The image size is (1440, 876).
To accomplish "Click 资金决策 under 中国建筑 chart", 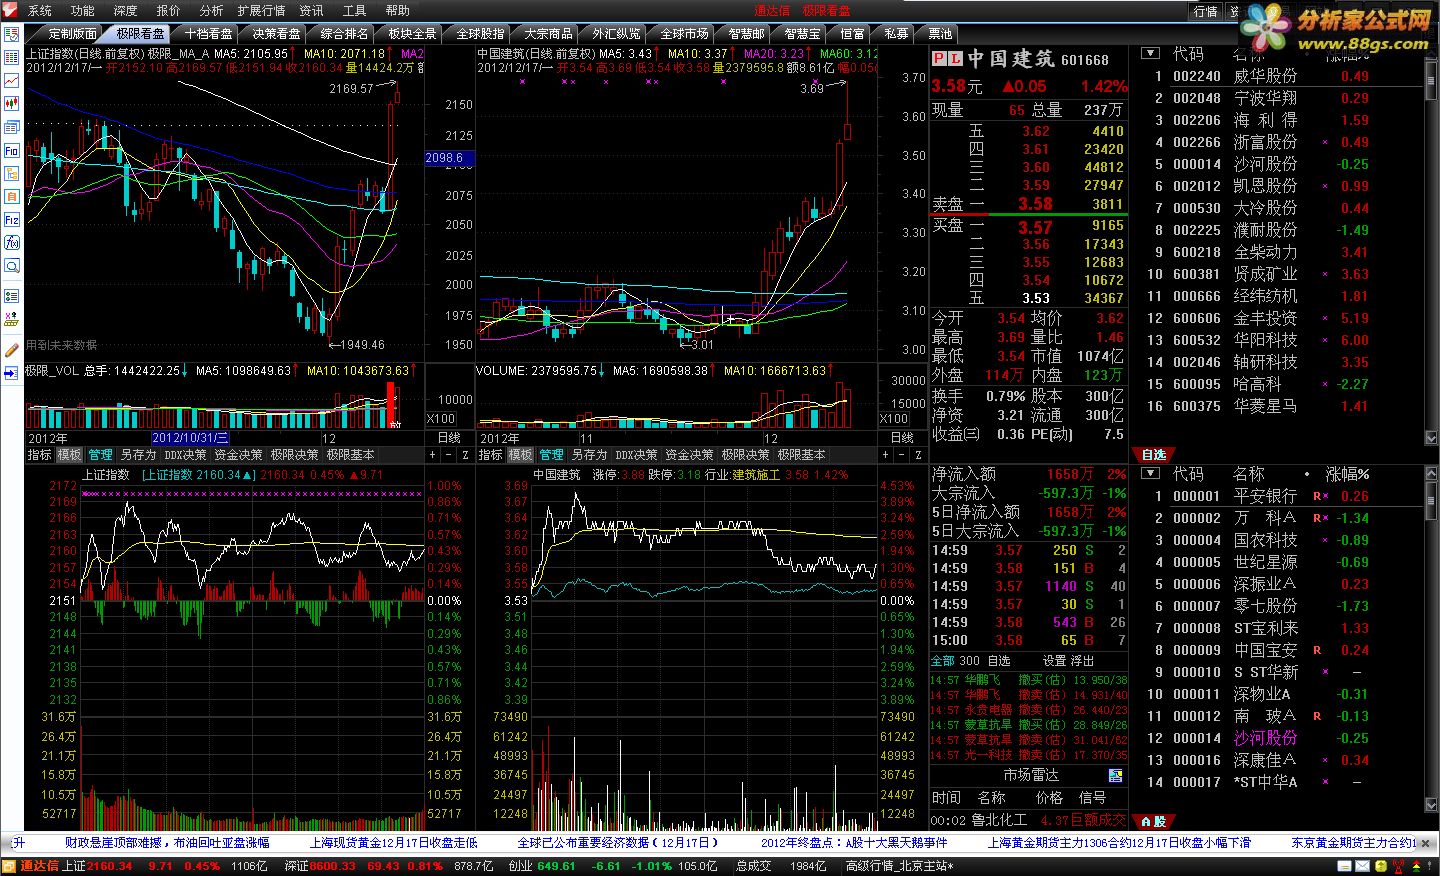I will (690, 455).
